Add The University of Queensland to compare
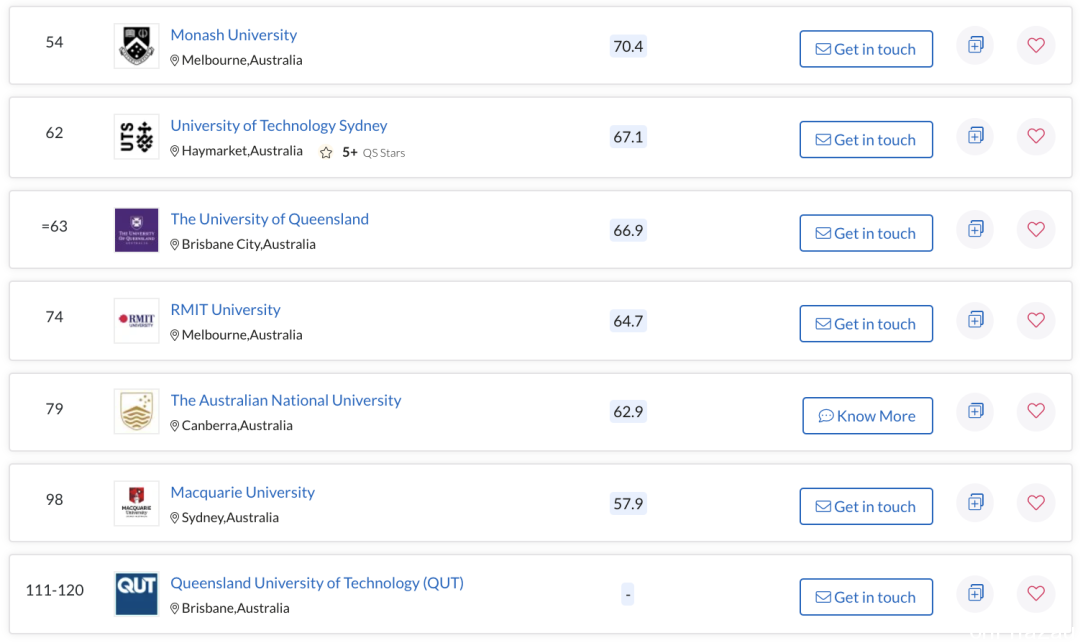The width and height of the screenshot is (1080, 643). (x=975, y=229)
